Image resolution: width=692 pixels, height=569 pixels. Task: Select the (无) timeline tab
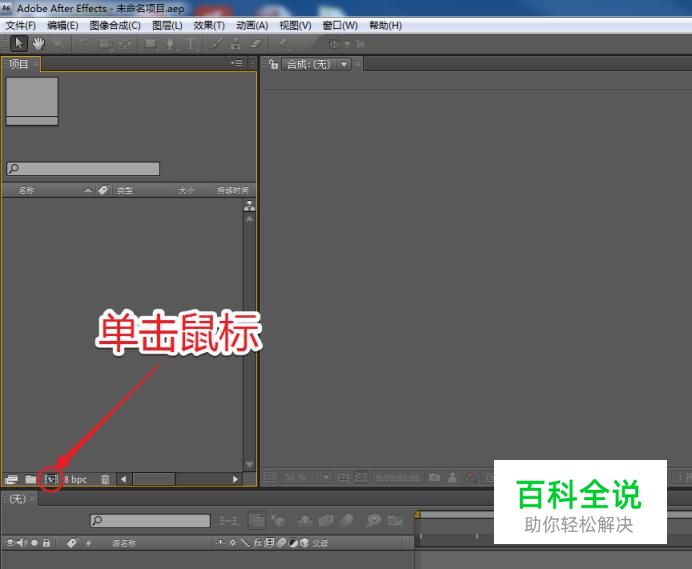pyautogui.click(x=18, y=499)
